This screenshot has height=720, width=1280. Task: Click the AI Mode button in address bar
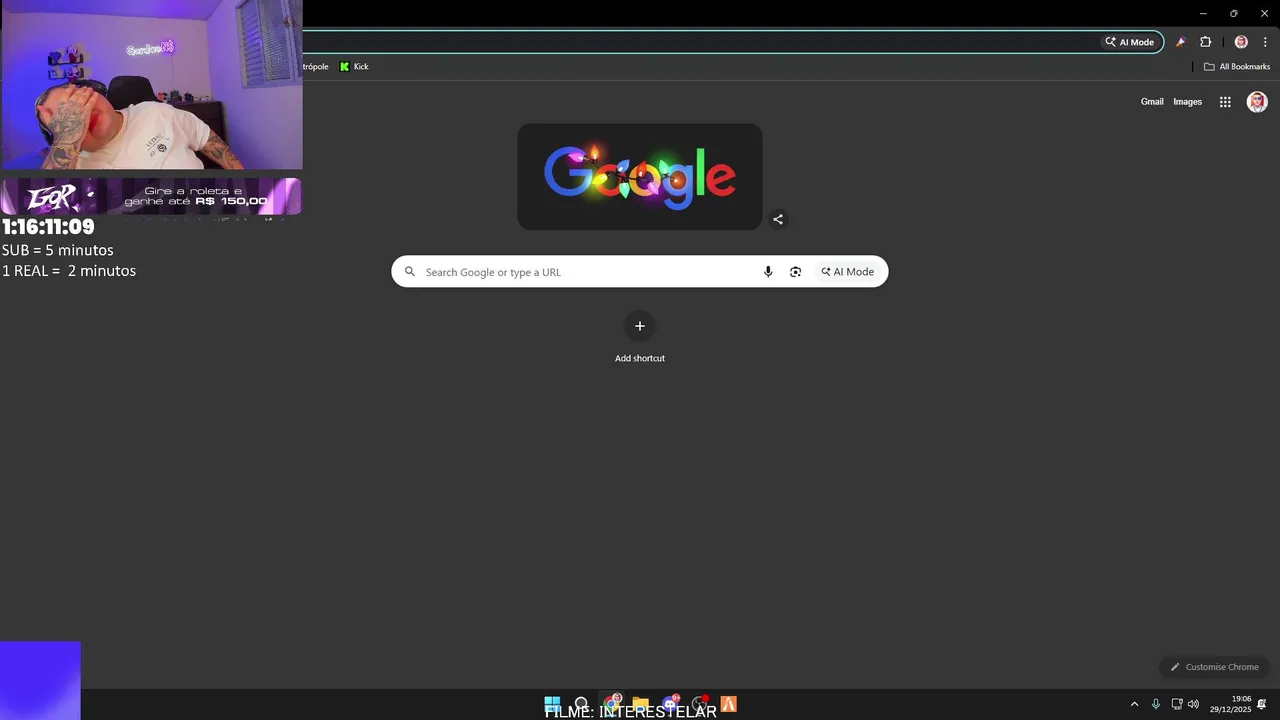[x=1130, y=42]
